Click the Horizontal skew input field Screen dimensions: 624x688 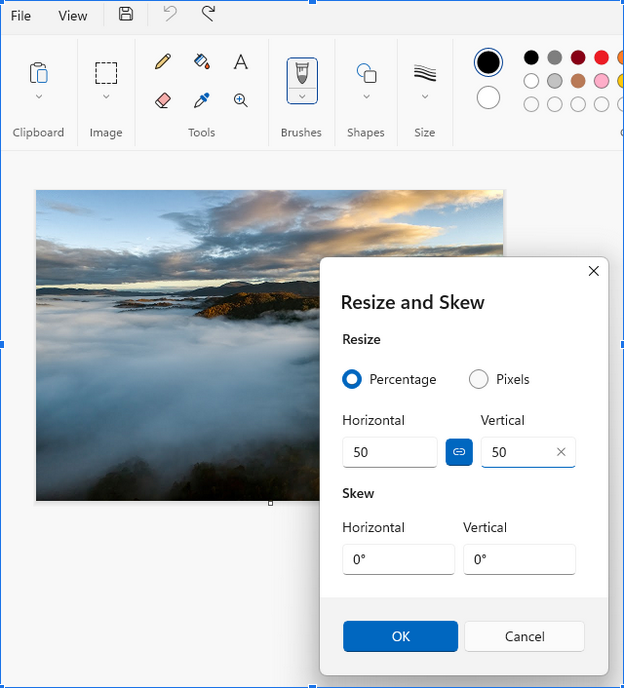pos(398,559)
